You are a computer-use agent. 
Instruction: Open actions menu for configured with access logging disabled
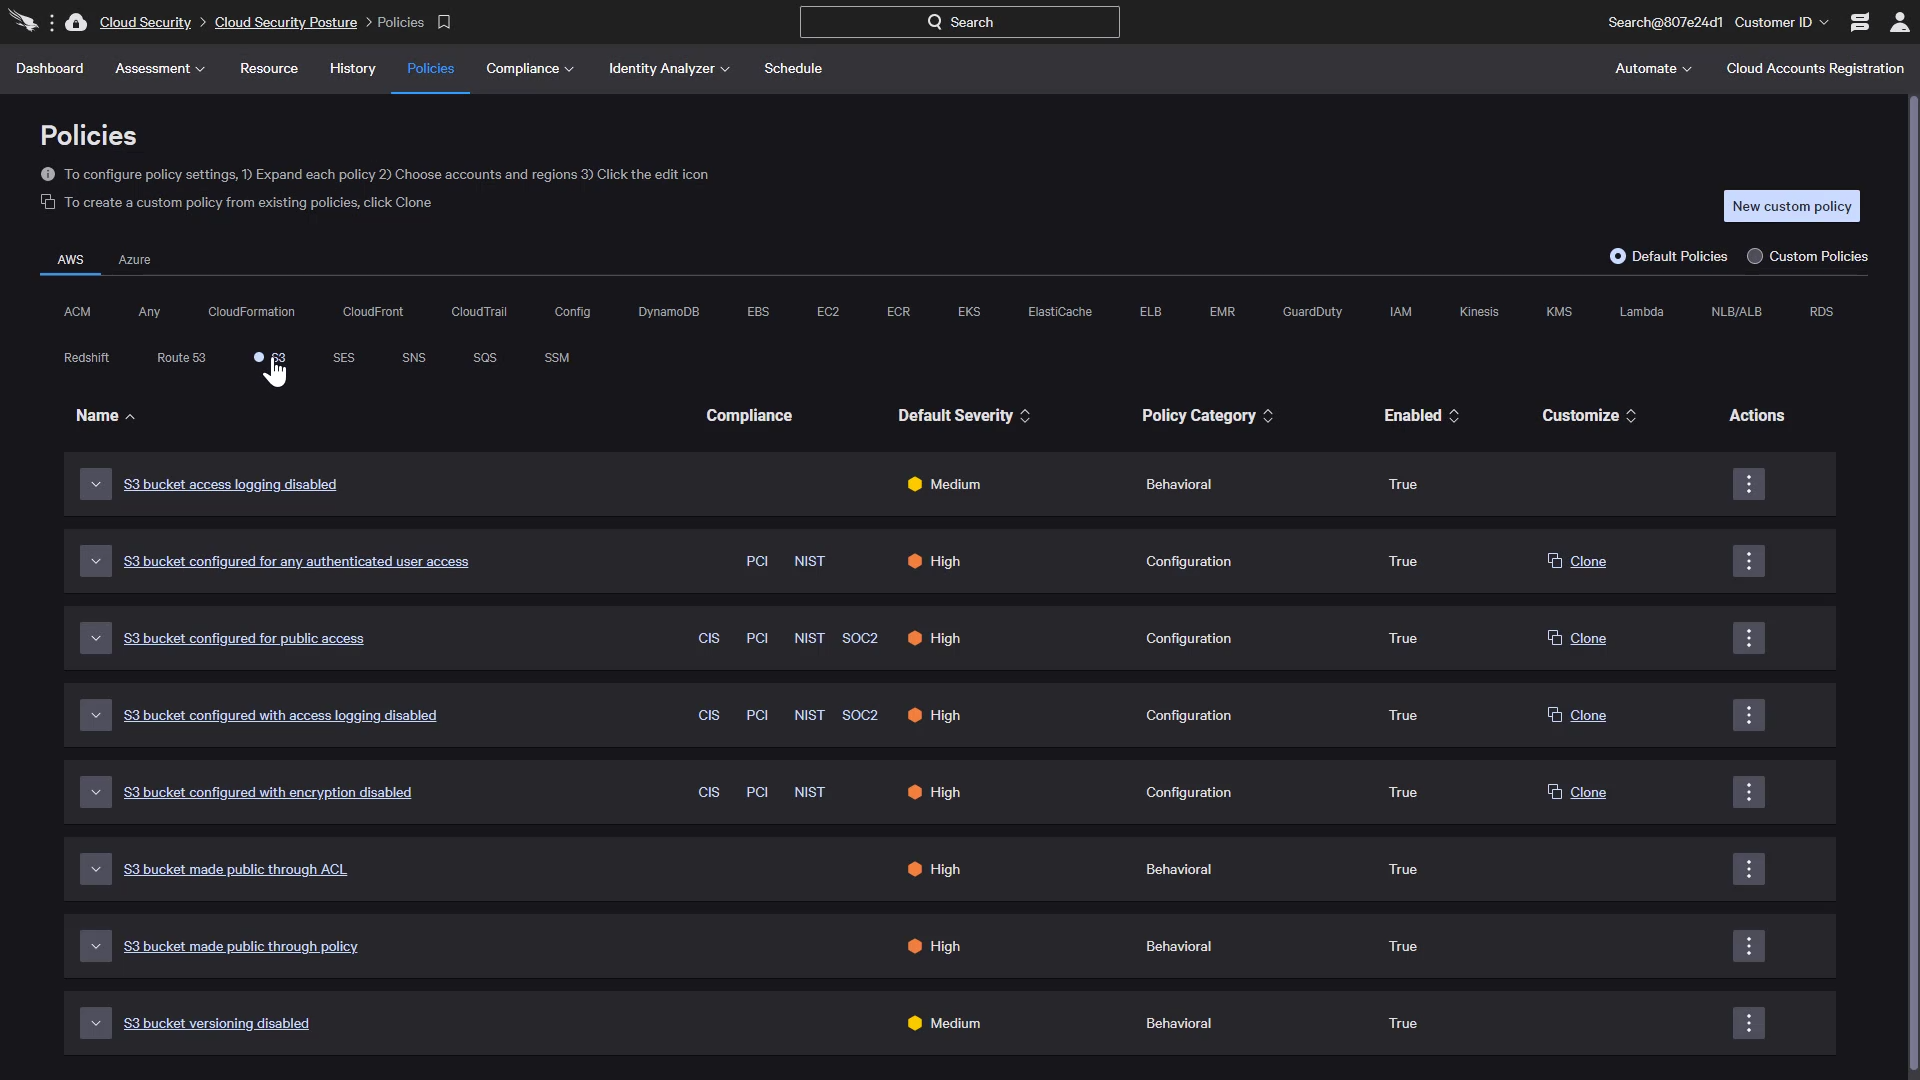[1748, 715]
